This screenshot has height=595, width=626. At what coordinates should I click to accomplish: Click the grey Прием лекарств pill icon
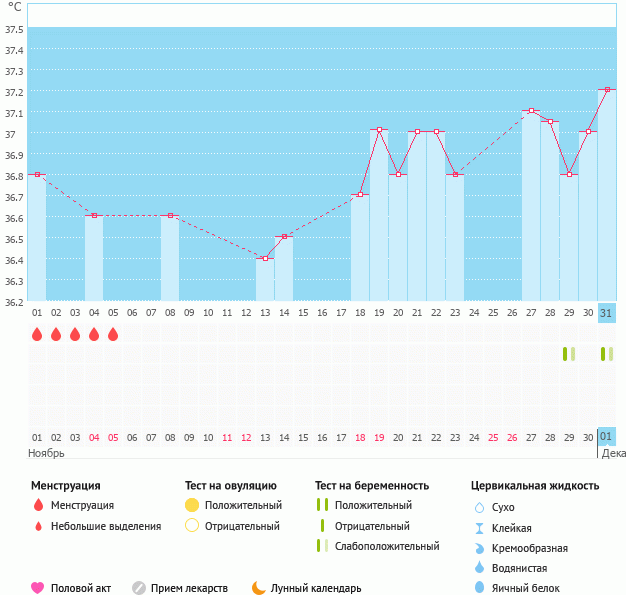coord(139,588)
